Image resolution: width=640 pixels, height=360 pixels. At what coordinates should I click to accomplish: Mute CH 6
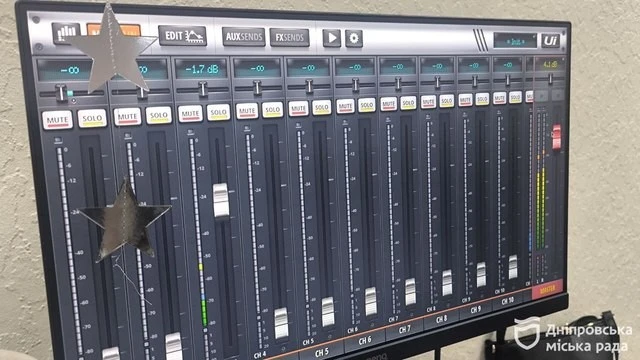click(x=345, y=106)
